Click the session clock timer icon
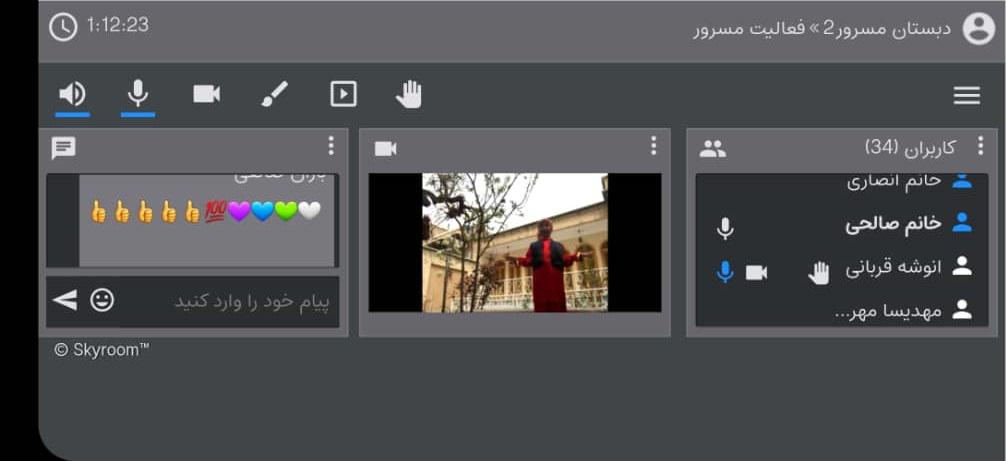The height and width of the screenshot is (461, 1006). pos(63,28)
